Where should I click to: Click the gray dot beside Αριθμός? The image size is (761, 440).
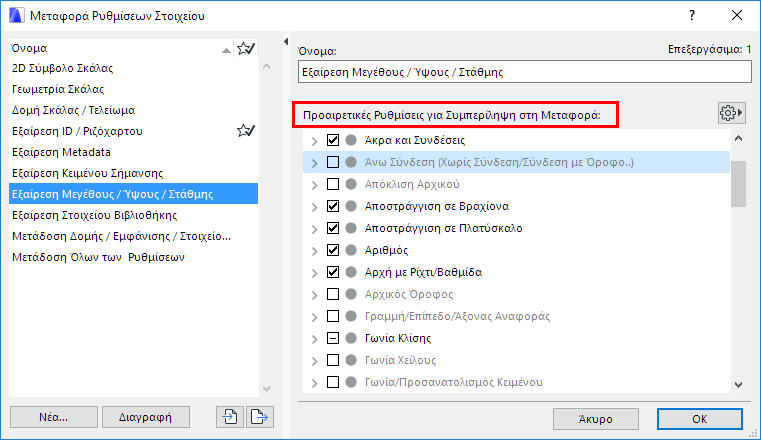(351, 250)
